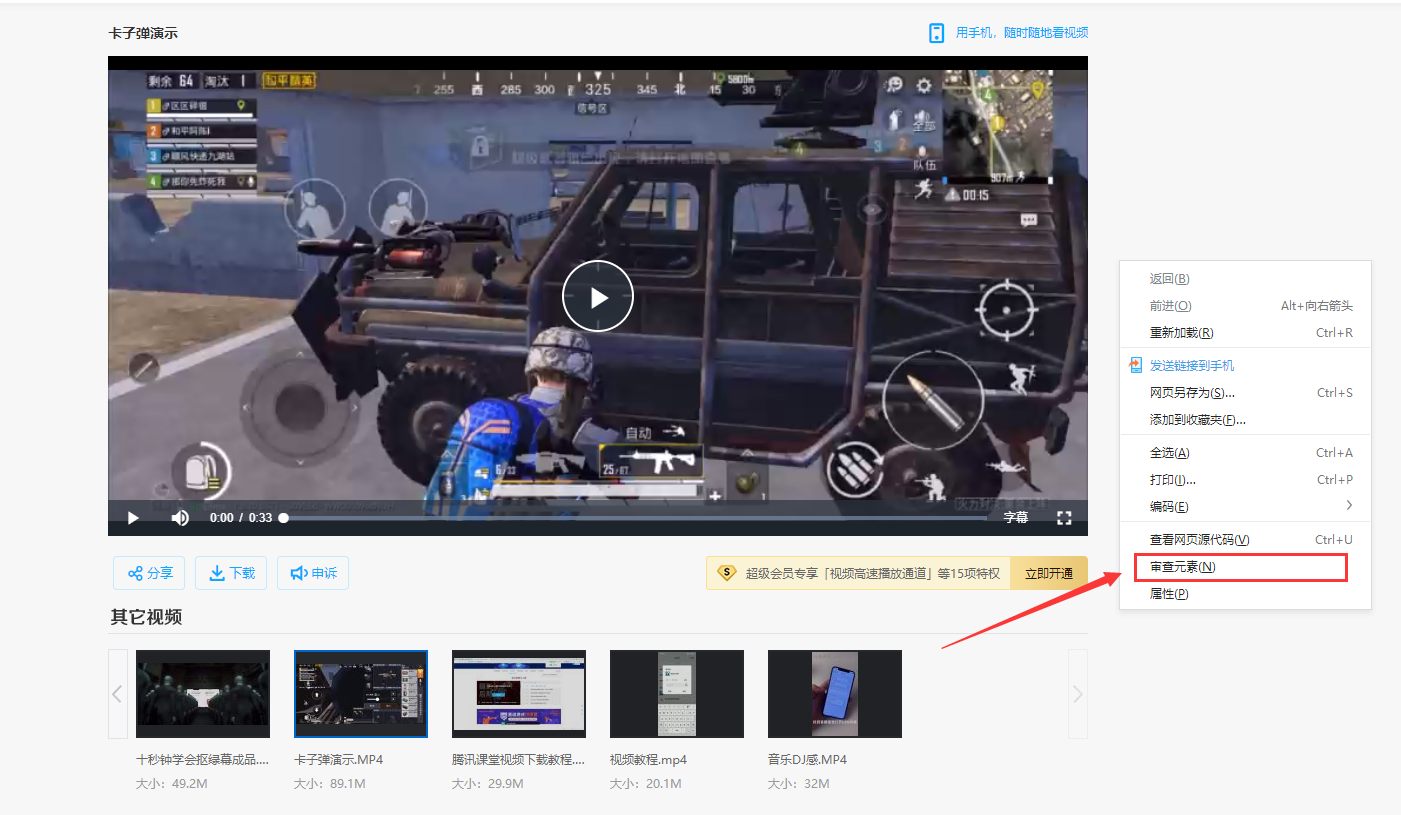This screenshot has width=1401, height=815.
Task: Choose 查看网页源代码(V) from context menu
Action: (x=1200, y=540)
